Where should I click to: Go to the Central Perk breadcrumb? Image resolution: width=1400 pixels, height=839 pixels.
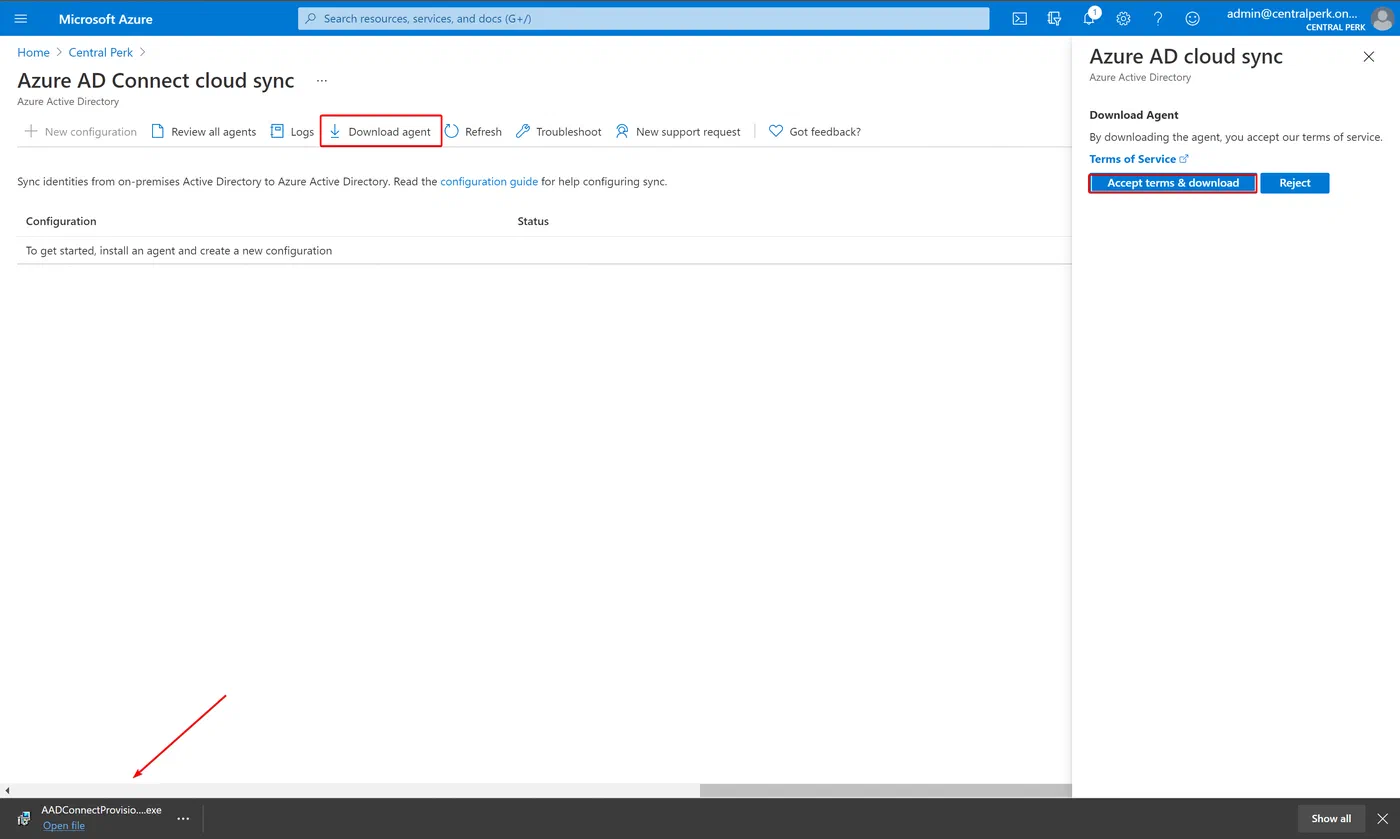pyautogui.click(x=101, y=52)
